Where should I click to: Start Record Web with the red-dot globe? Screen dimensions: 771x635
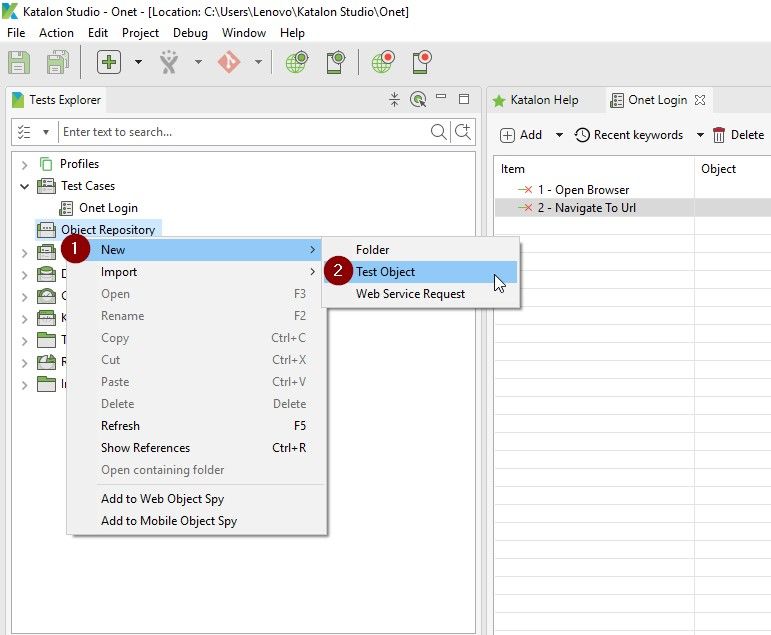(383, 62)
